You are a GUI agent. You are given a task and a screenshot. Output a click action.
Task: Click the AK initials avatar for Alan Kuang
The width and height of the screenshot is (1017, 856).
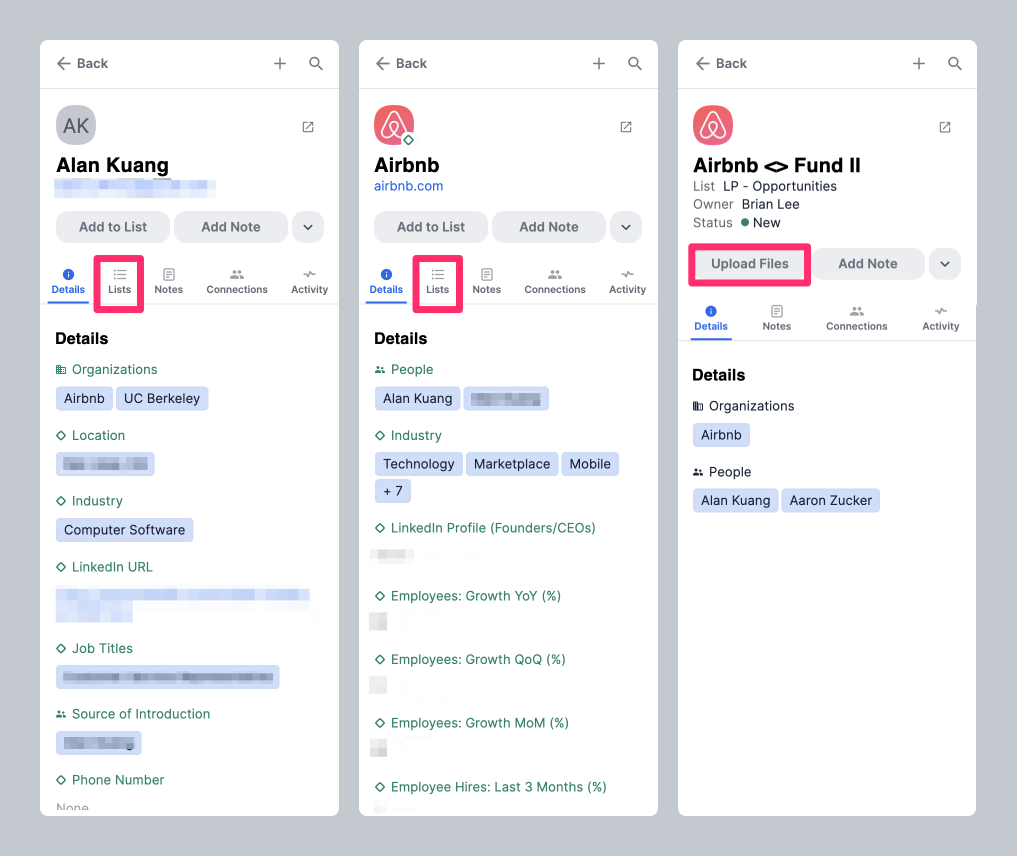[x=75, y=125]
